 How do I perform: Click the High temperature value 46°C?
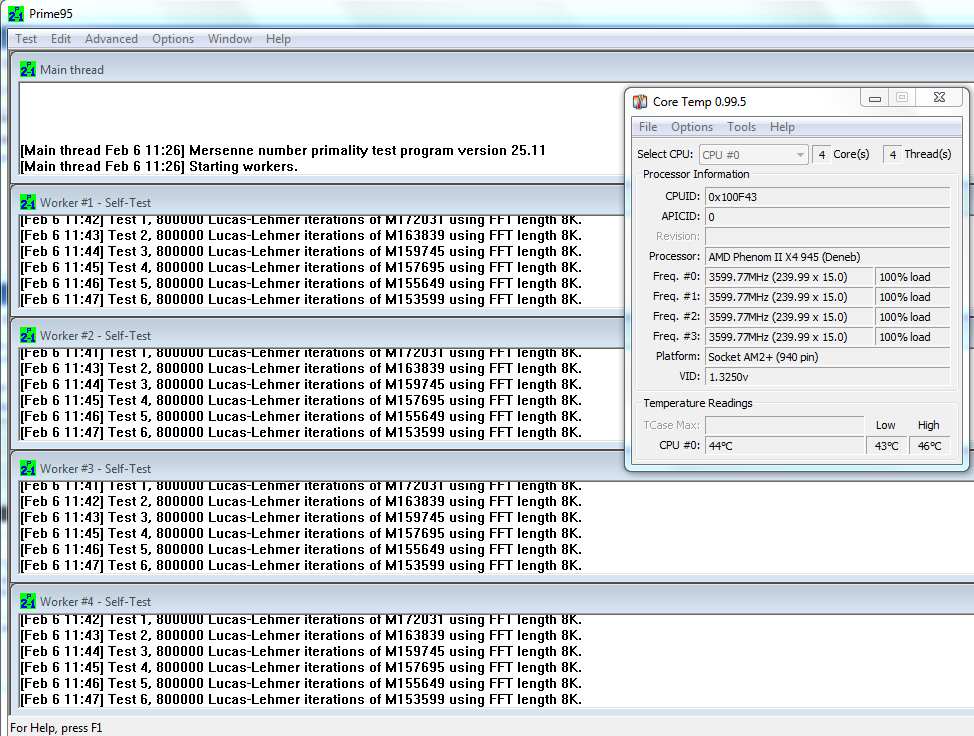click(x=930, y=445)
